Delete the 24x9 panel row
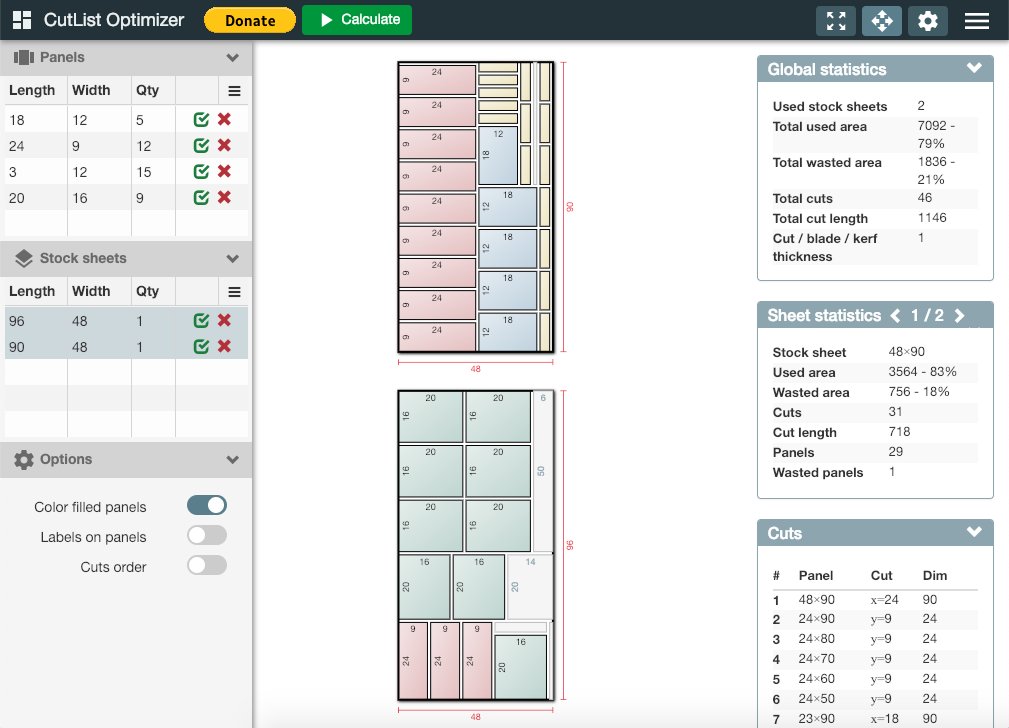Viewport: 1009px width, 728px height. [x=224, y=145]
